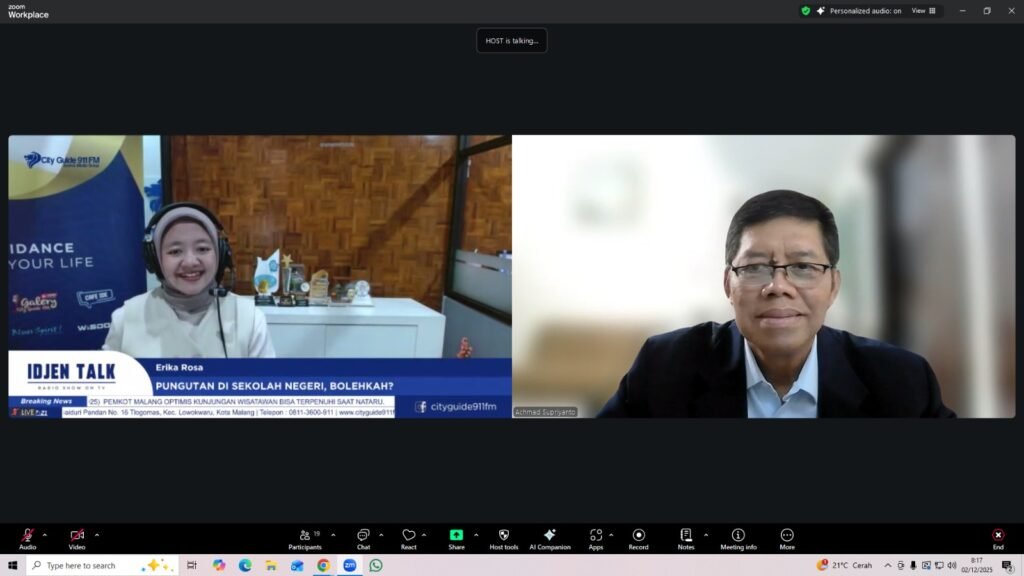The height and width of the screenshot is (576, 1024).
Task: Expand the Share options arrow
Action: 476,535
